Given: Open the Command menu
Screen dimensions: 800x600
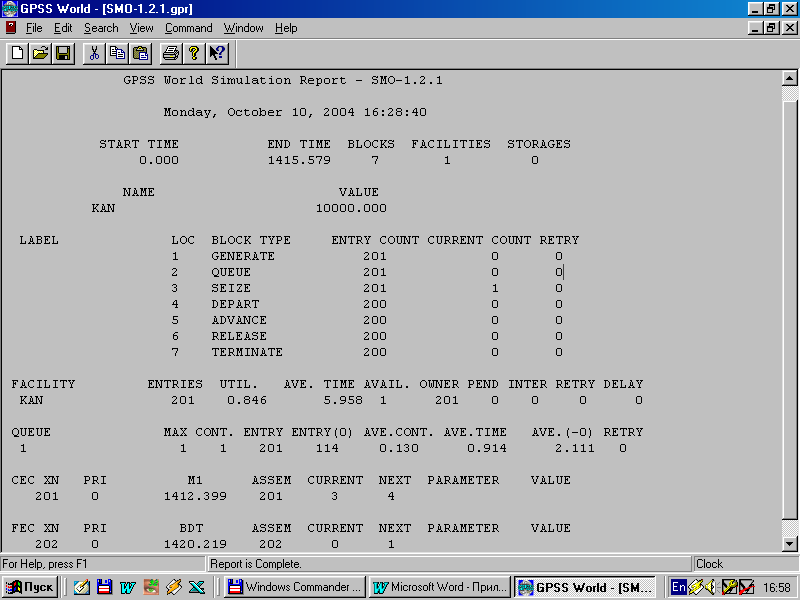Looking at the screenshot, I should 188,28.
